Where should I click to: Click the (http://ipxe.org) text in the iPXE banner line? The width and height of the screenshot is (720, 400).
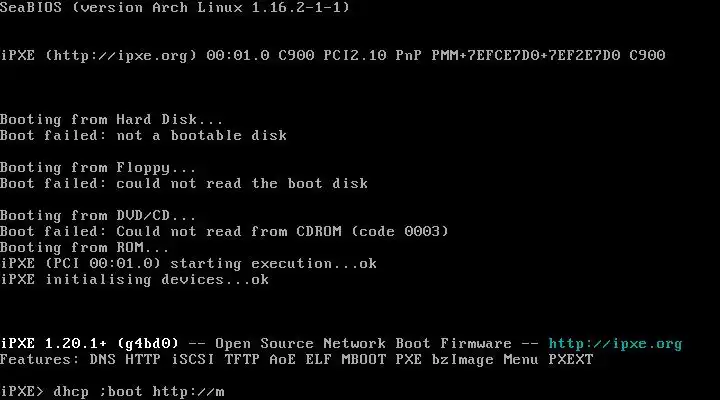click(x=121, y=56)
